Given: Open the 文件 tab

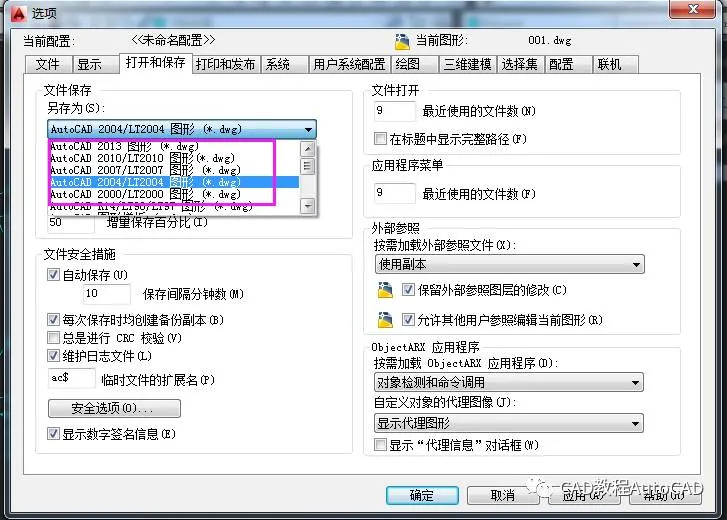Looking at the screenshot, I should tap(48, 64).
